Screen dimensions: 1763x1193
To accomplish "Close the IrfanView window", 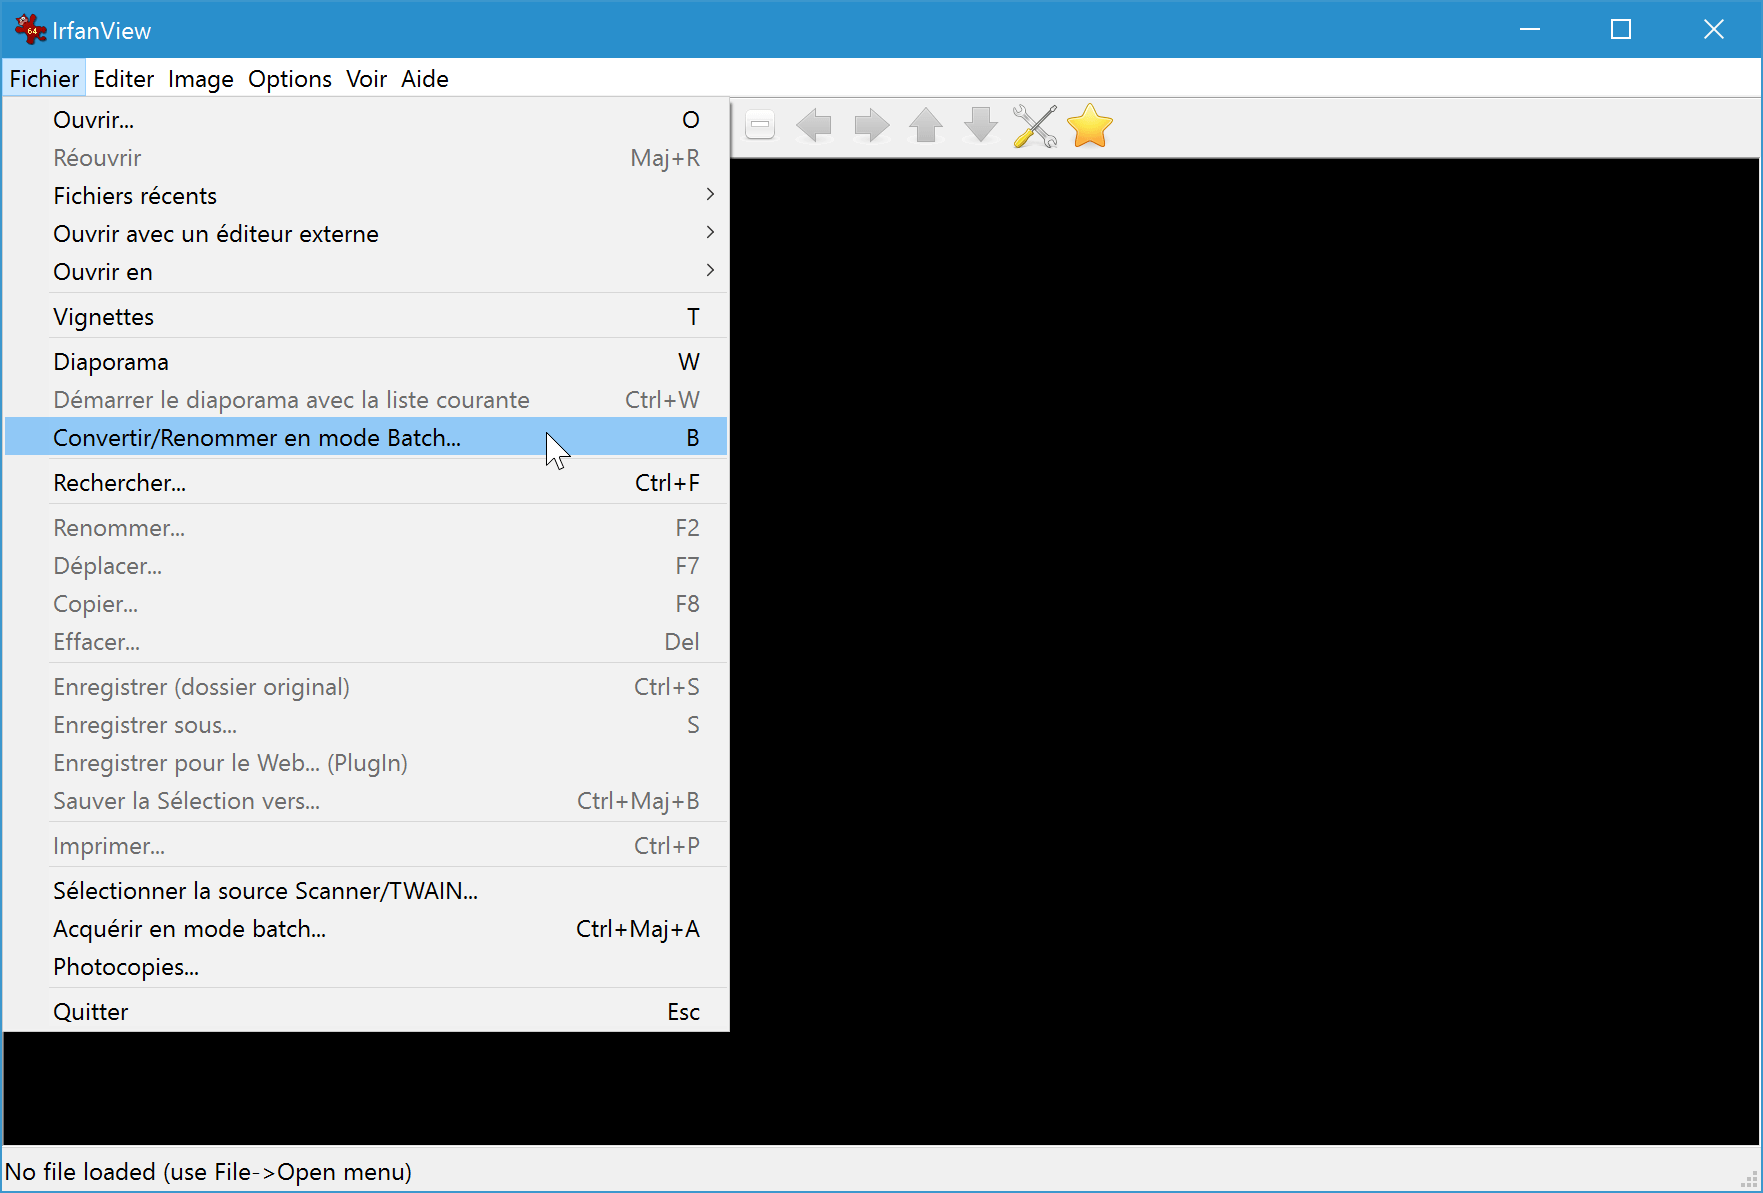I will (1714, 30).
